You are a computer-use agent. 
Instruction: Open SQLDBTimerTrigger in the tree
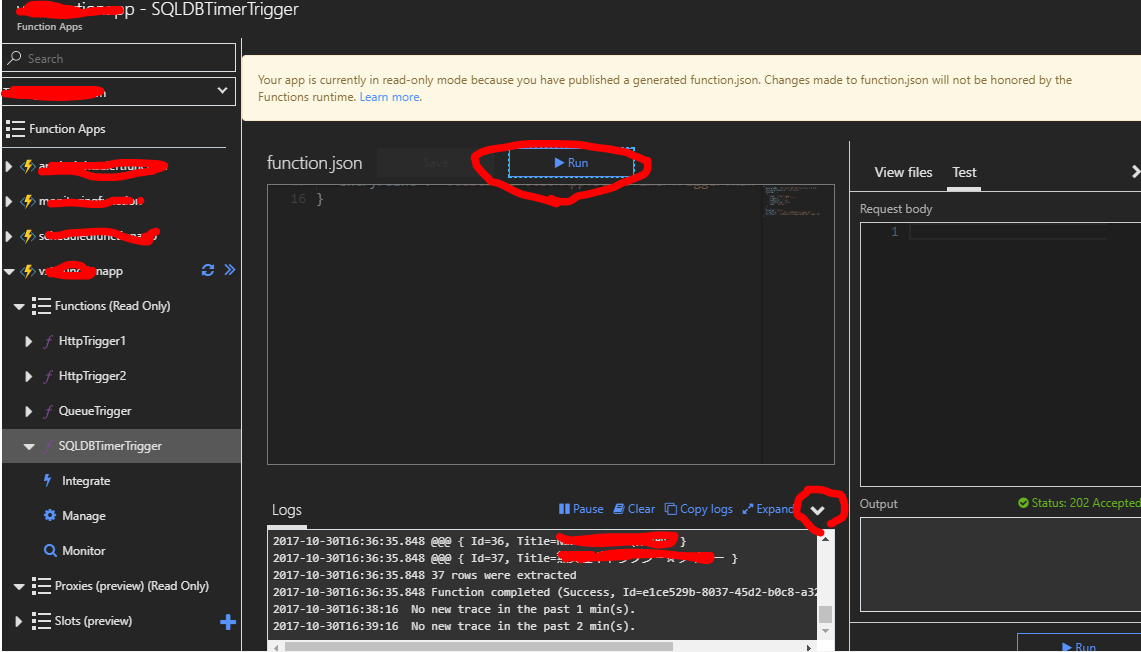[111, 445]
